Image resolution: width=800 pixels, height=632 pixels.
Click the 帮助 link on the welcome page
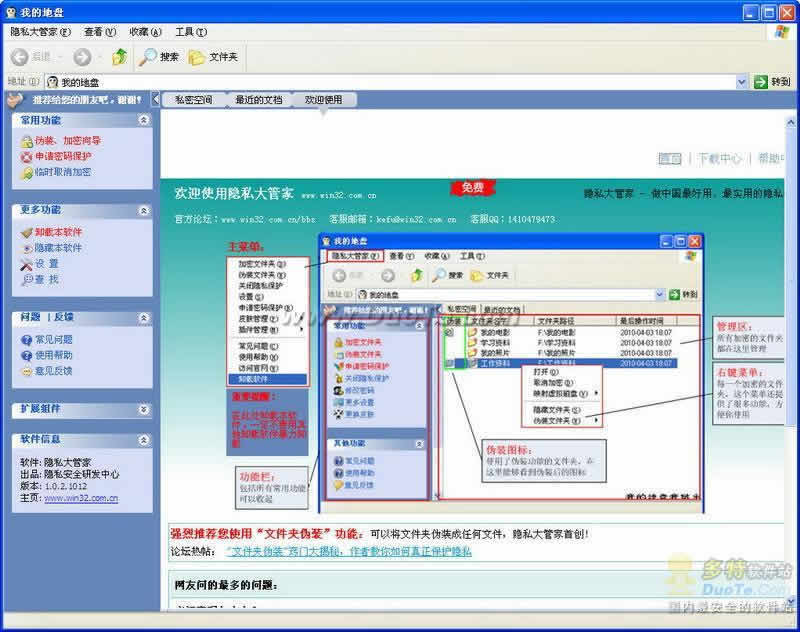771,159
